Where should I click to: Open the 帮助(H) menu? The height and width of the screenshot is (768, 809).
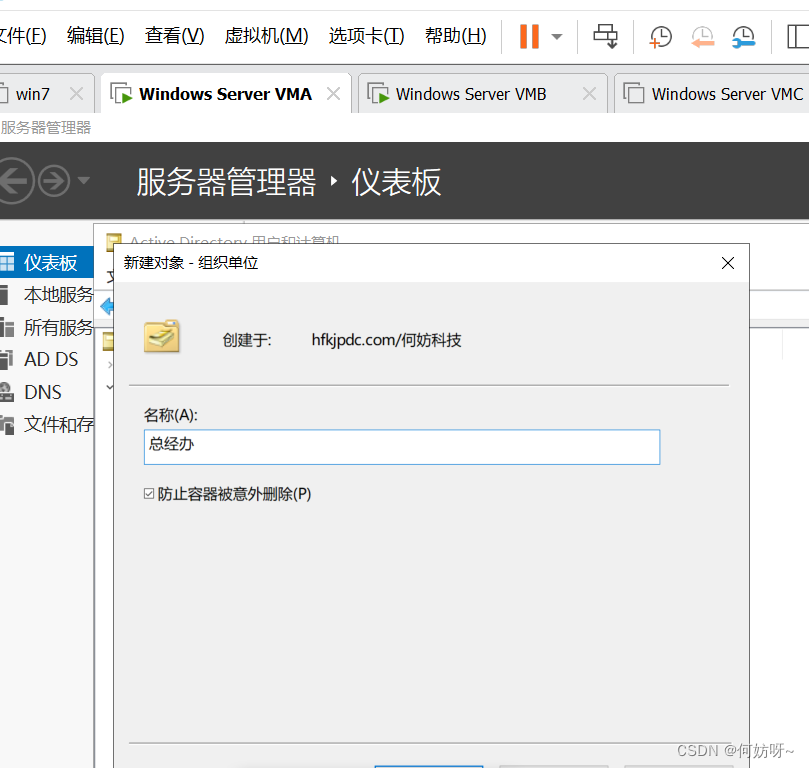[455, 36]
